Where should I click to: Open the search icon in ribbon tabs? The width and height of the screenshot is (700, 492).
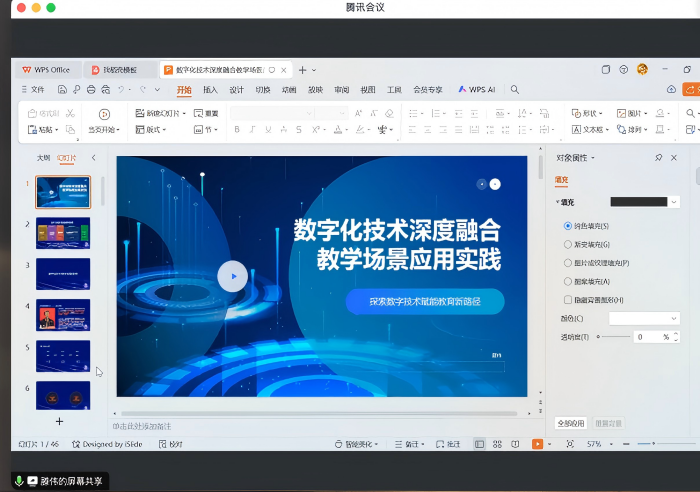click(x=515, y=89)
